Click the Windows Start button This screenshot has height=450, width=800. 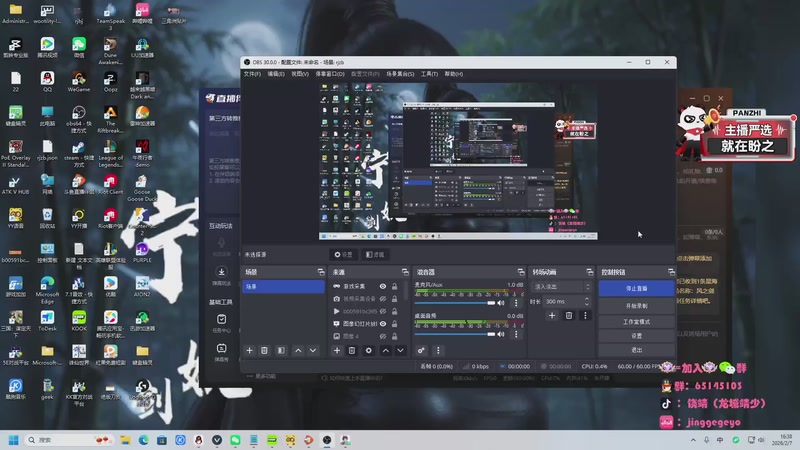click(x=14, y=440)
